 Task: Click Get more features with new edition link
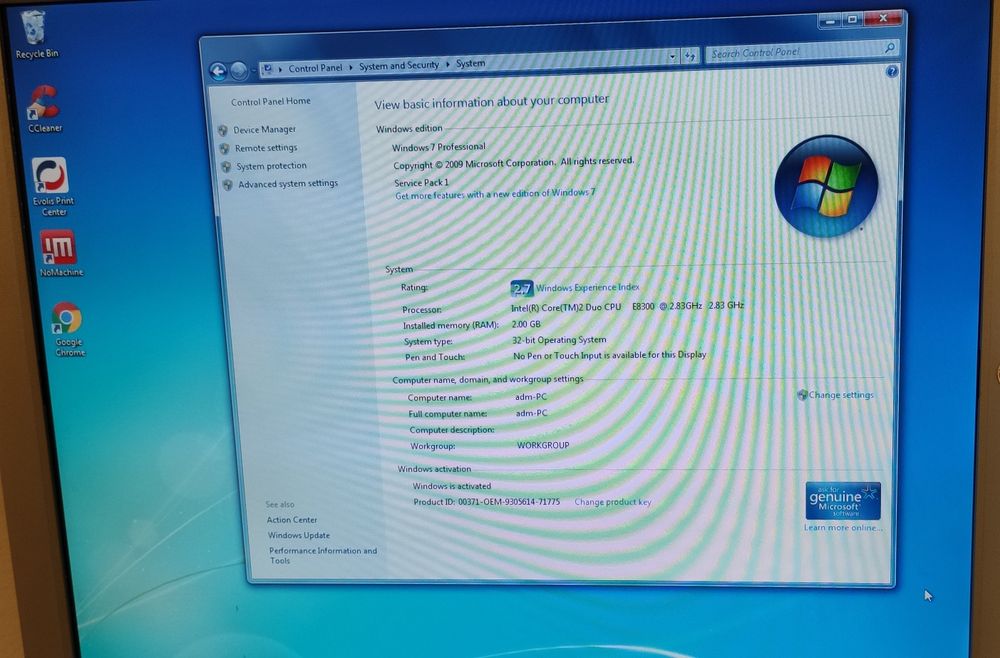(x=495, y=194)
